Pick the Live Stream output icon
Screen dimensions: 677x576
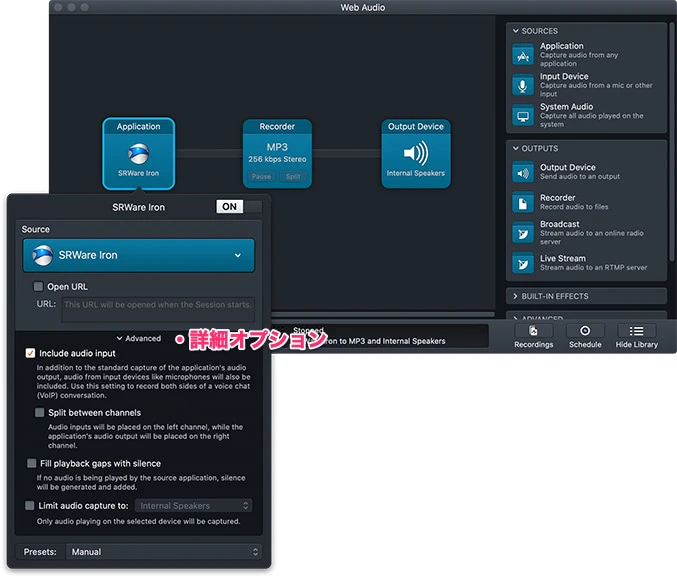coord(523,263)
